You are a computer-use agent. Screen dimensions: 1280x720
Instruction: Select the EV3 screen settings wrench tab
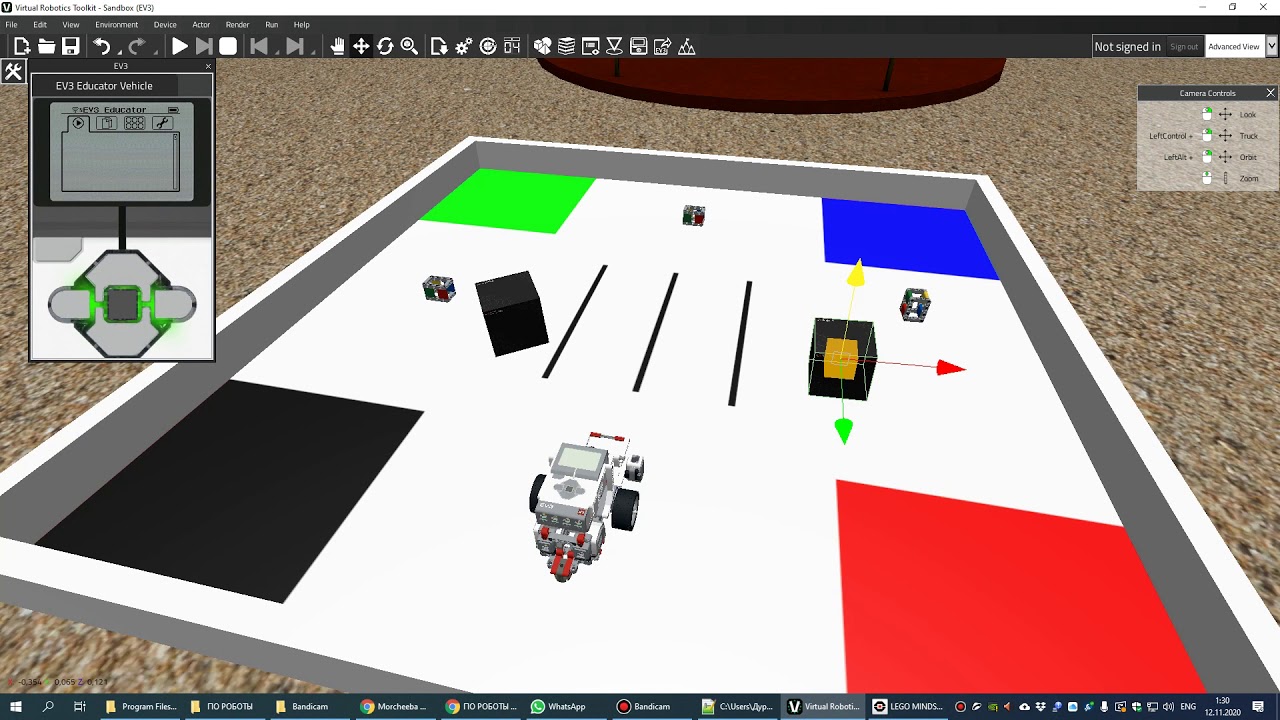tap(162, 123)
